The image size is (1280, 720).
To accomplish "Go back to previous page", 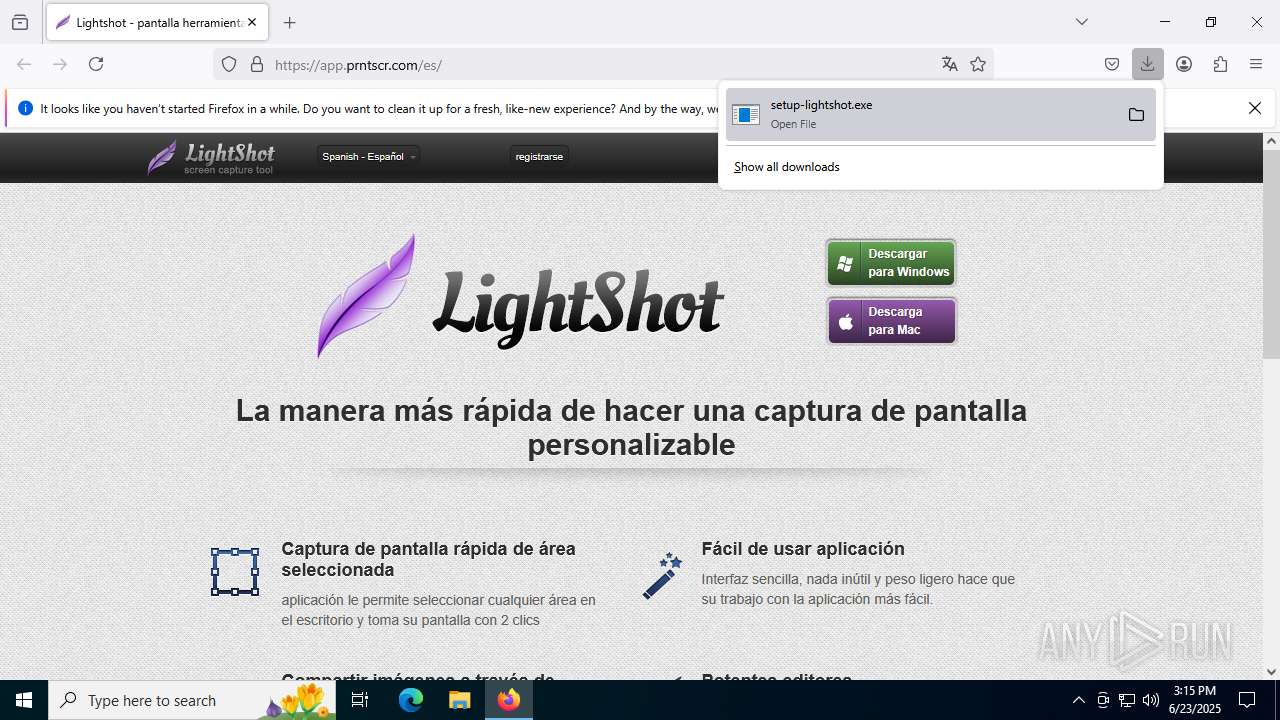I will tap(24, 64).
